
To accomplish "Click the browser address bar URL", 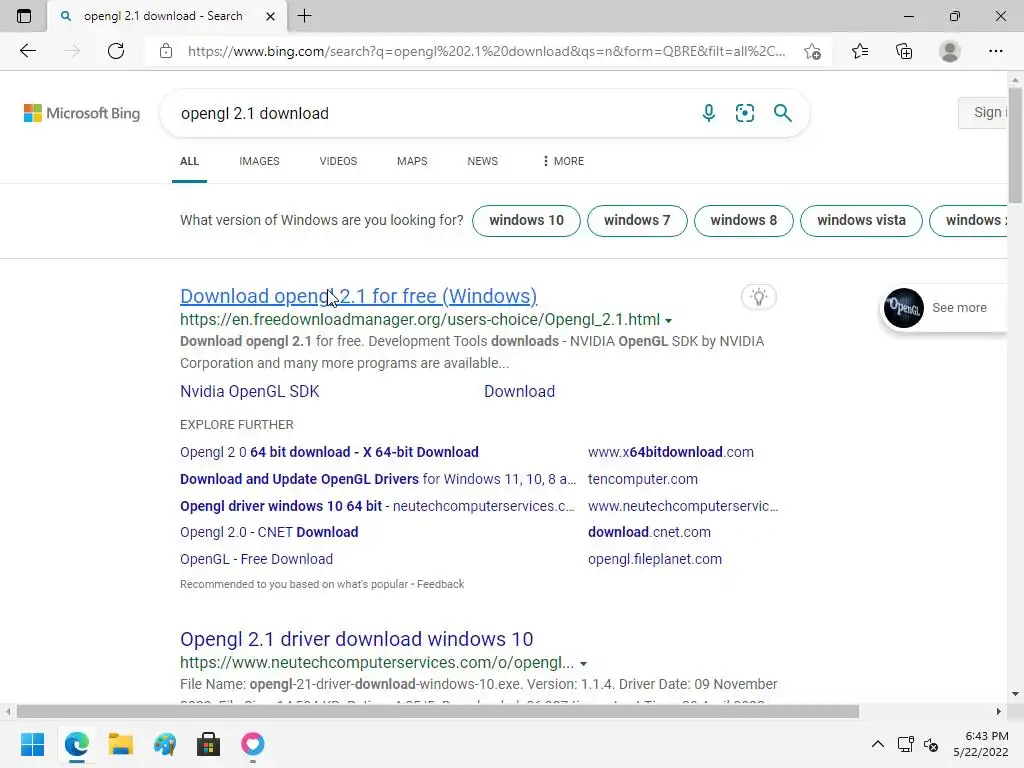I will [487, 51].
